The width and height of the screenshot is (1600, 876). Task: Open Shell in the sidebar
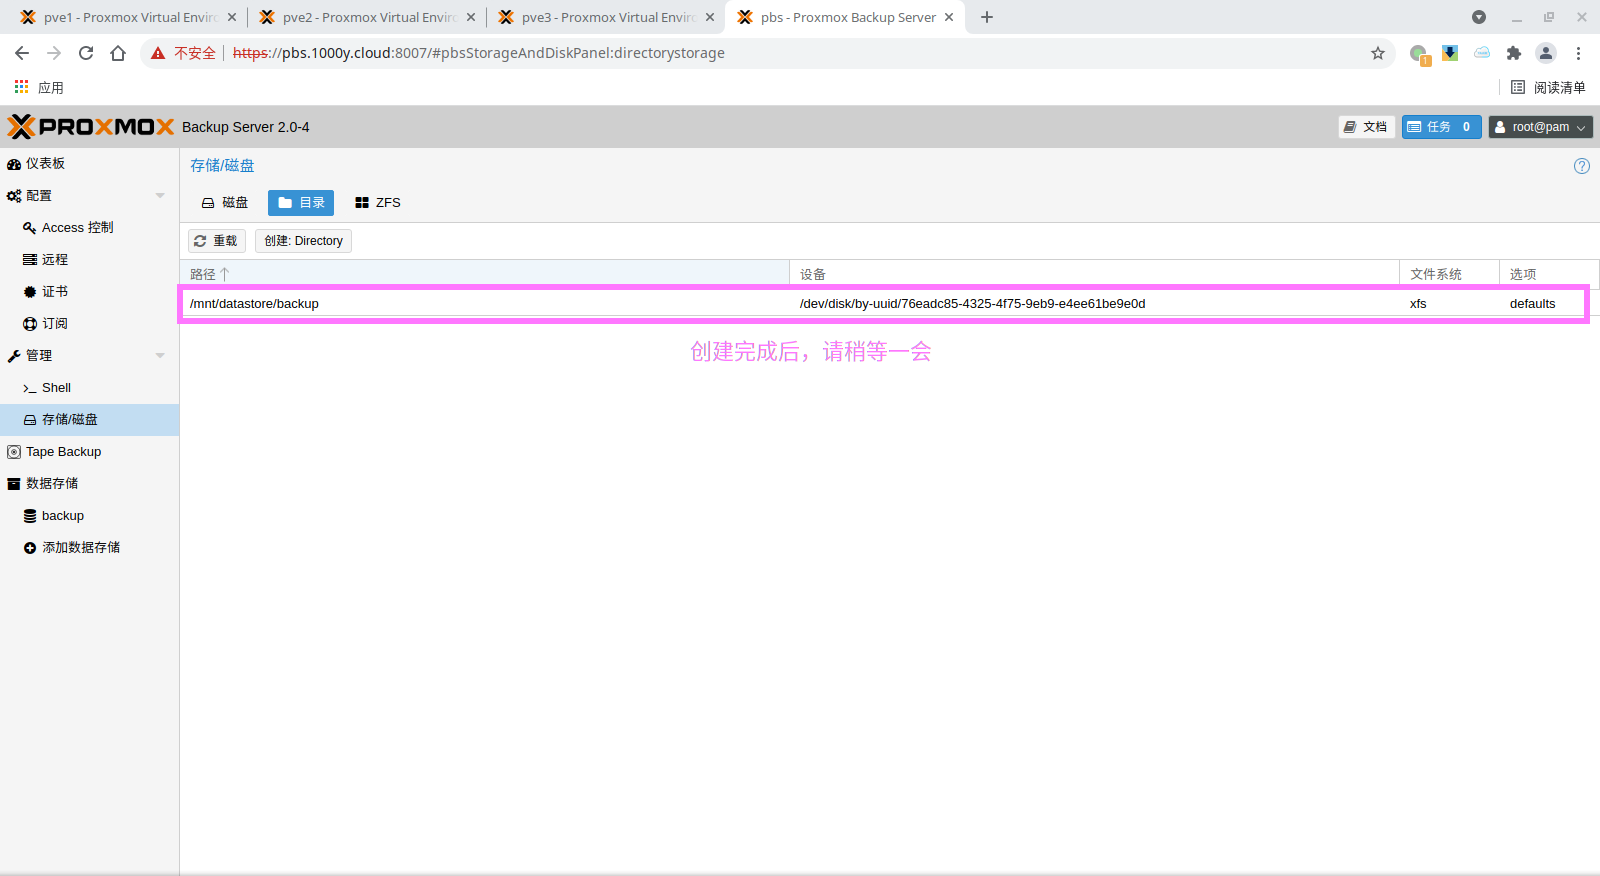coord(56,388)
